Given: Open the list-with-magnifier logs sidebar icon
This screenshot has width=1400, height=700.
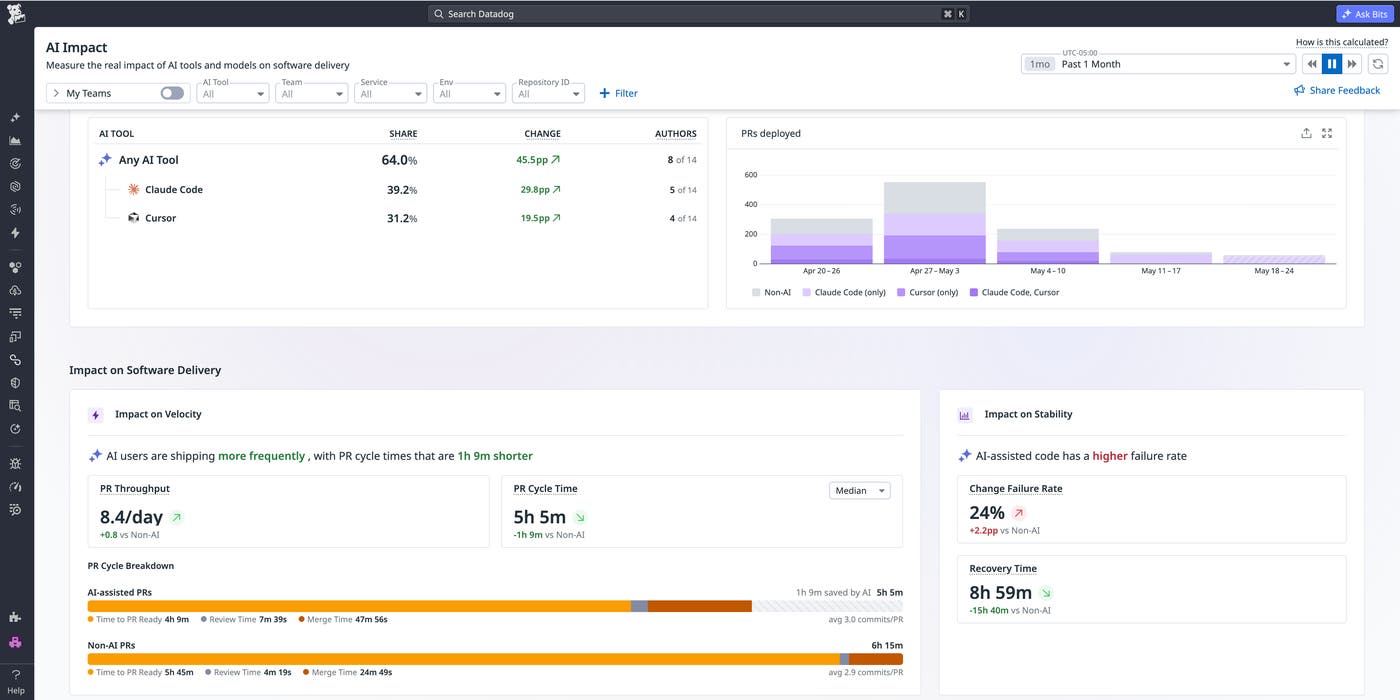Looking at the screenshot, I should tap(15, 510).
